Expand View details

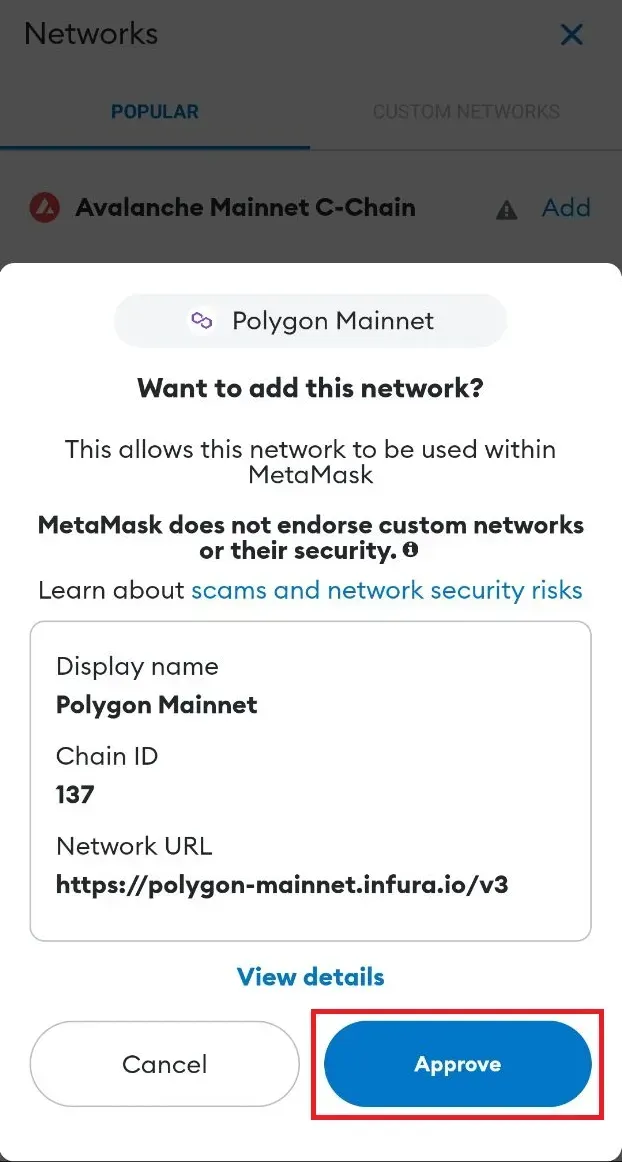pos(311,976)
